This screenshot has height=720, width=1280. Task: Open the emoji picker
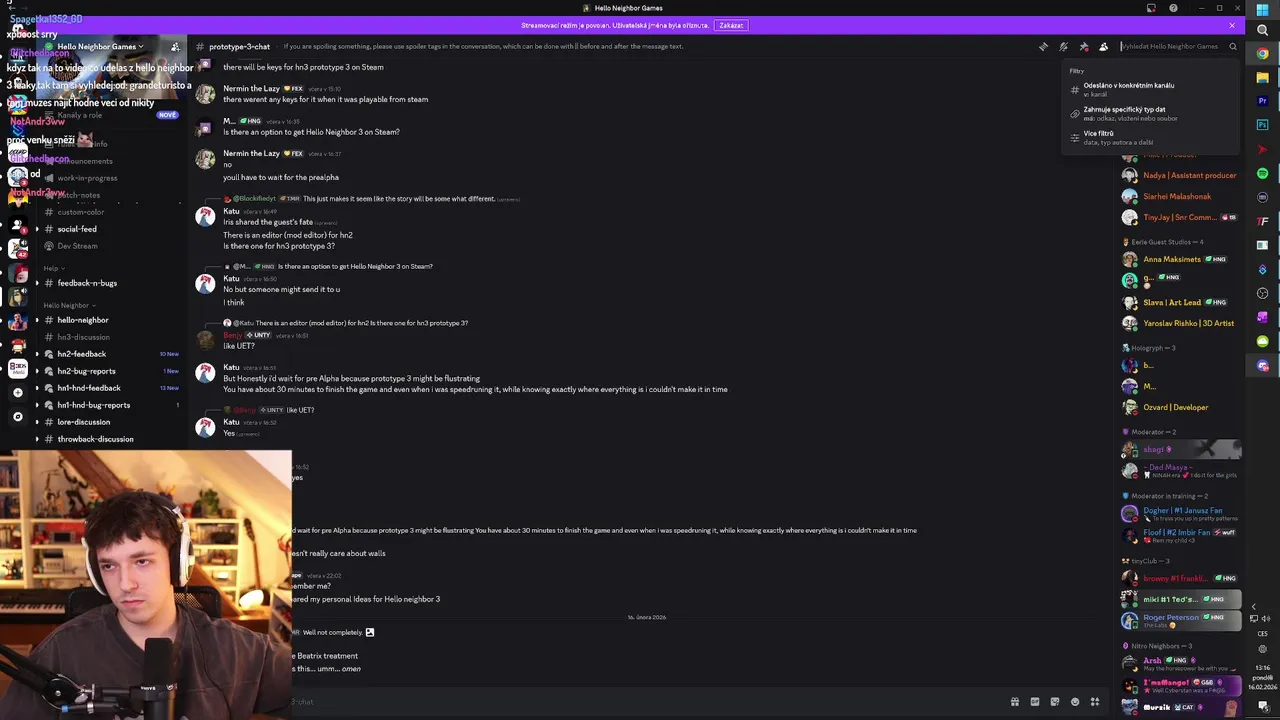click(1075, 702)
